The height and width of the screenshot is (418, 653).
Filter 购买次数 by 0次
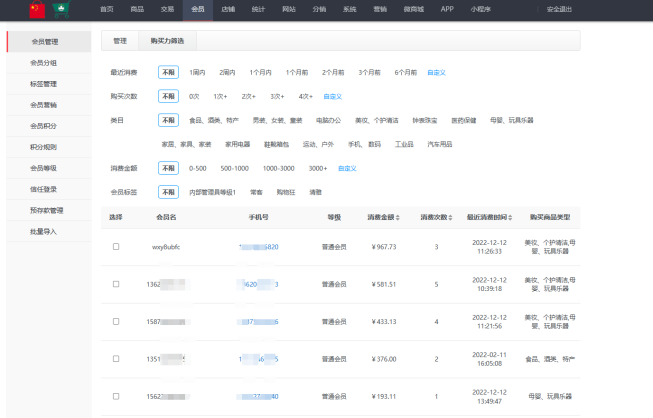(194, 96)
